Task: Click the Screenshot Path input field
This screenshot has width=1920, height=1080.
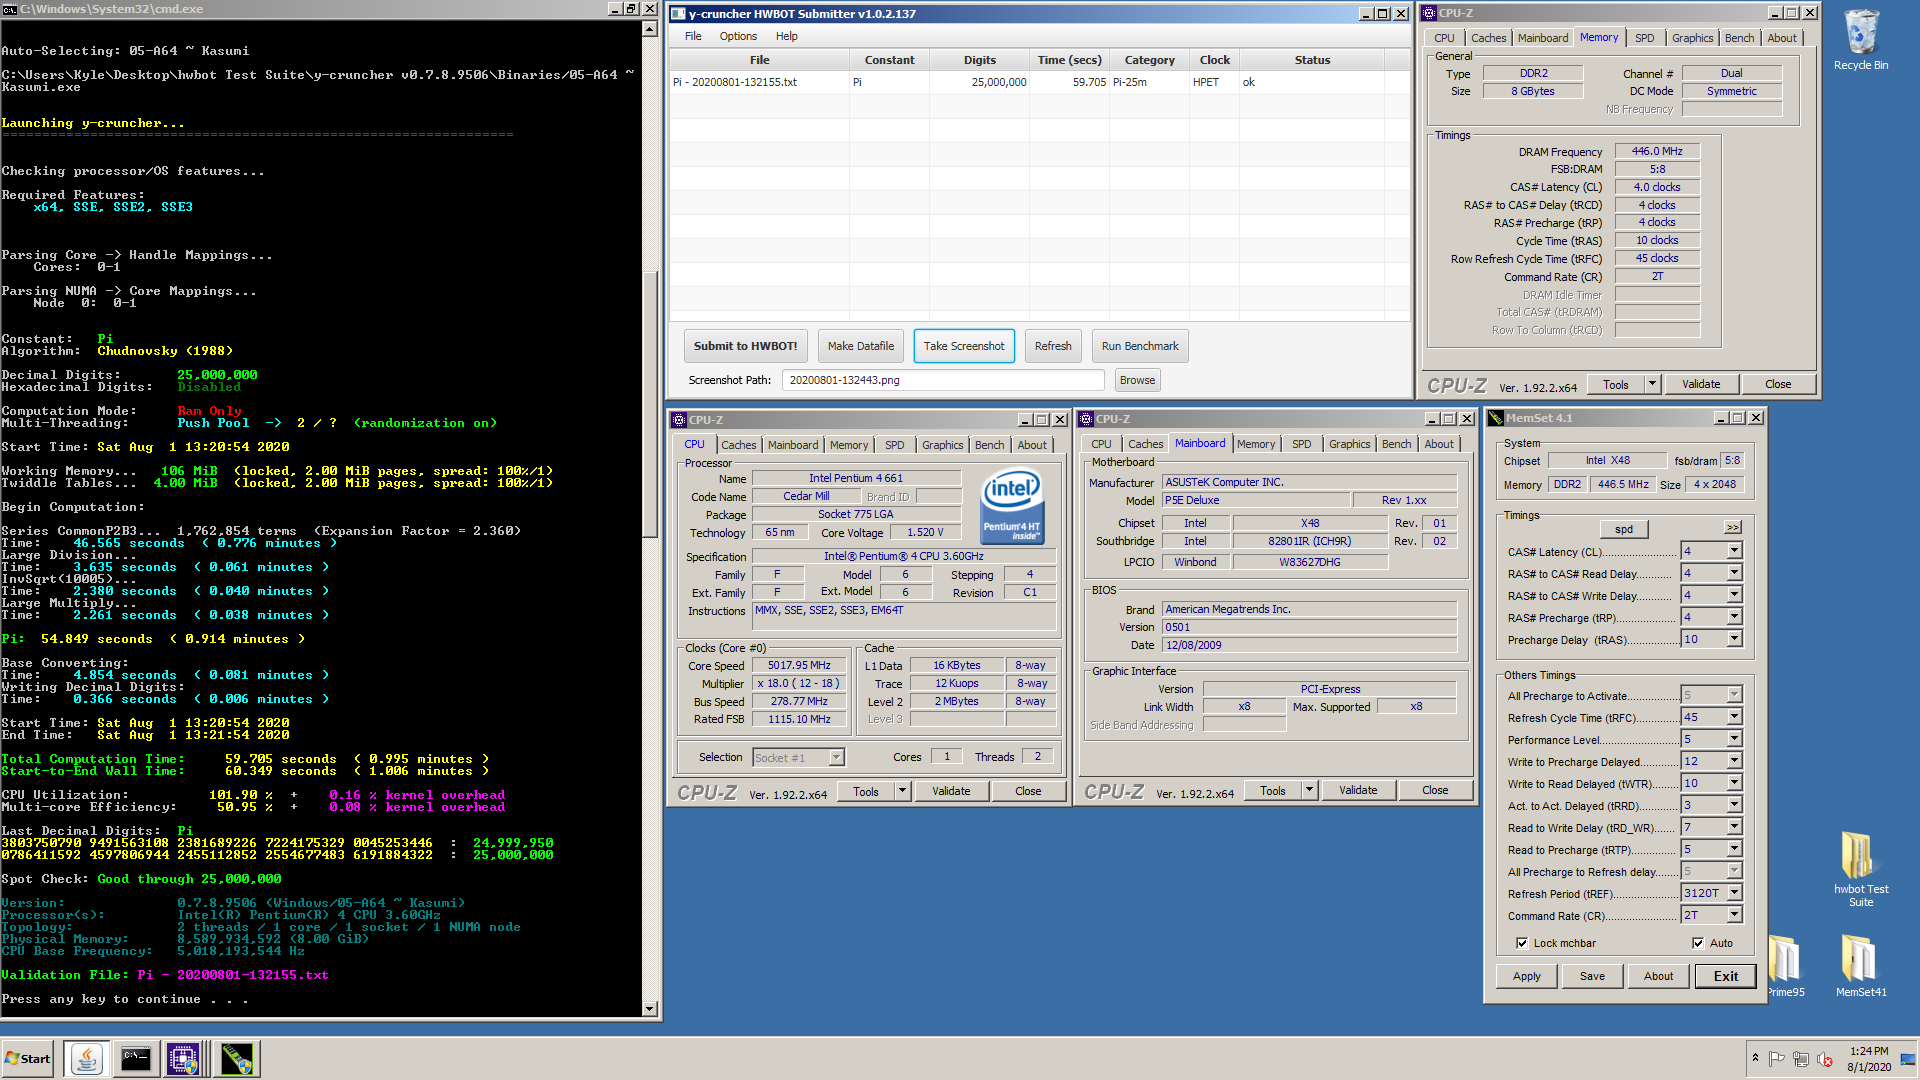Action: coord(943,380)
